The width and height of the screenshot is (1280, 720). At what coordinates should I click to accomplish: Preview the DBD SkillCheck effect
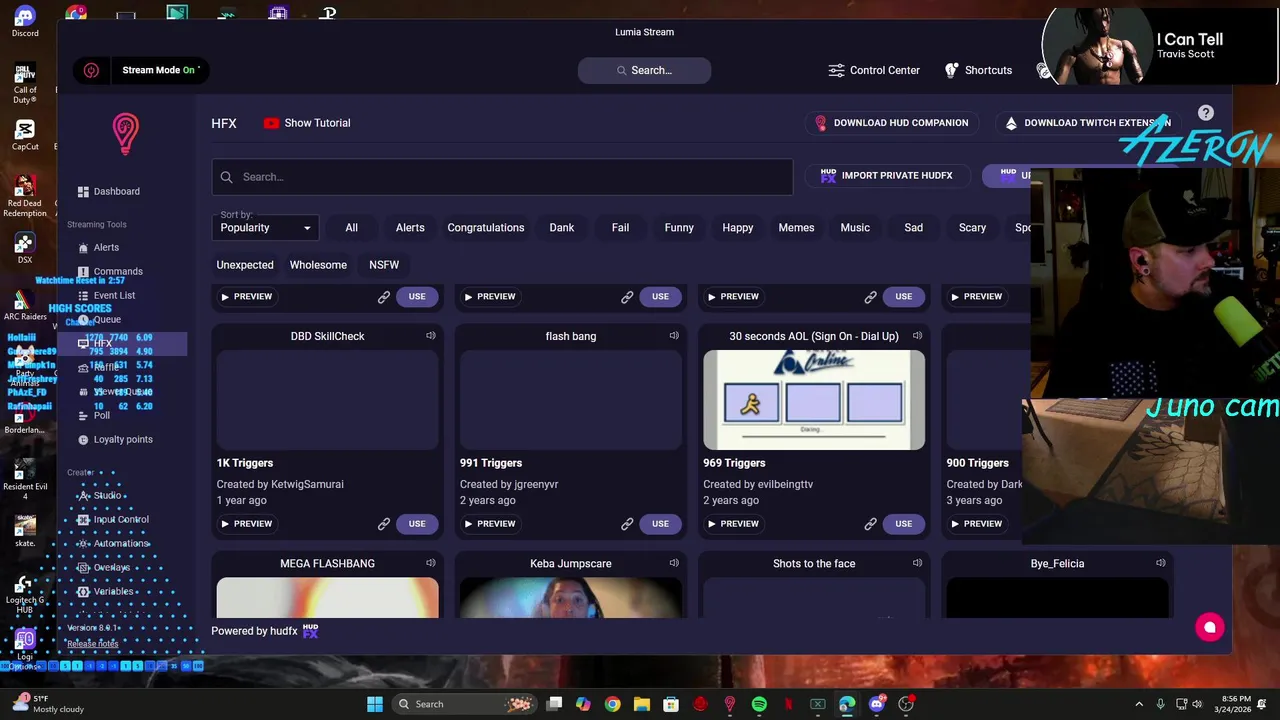click(246, 523)
